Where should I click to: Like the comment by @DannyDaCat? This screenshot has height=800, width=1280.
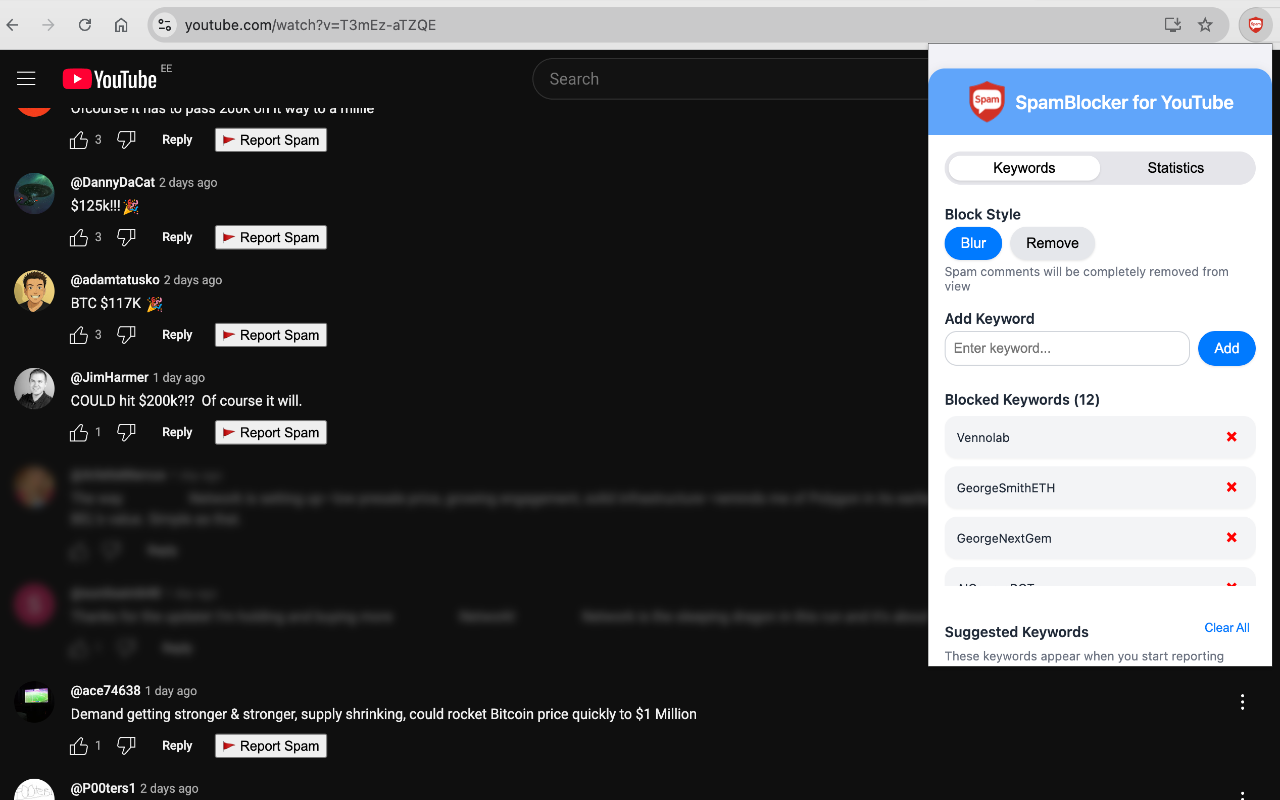(x=79, y=238)
